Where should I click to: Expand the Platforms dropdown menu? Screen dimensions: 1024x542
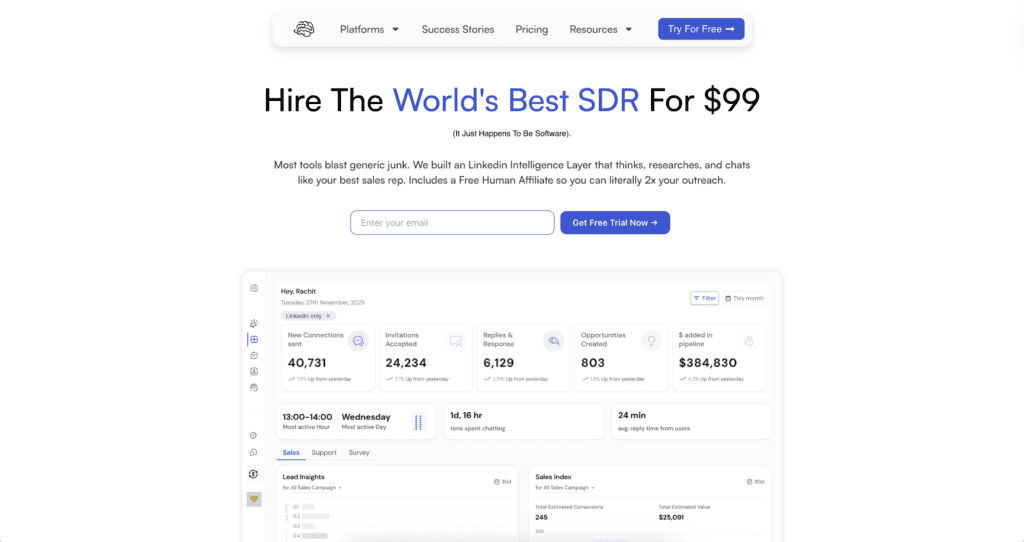369,29
